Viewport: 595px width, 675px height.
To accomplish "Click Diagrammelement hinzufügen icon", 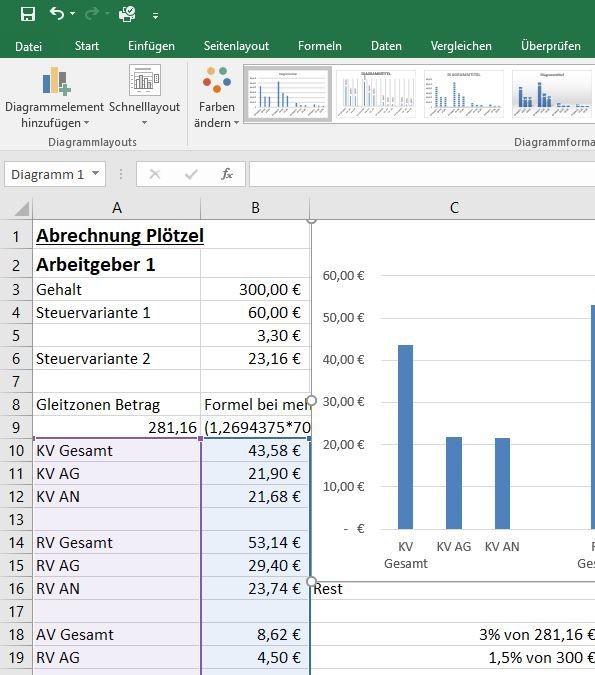I will (x=56, y=81).
